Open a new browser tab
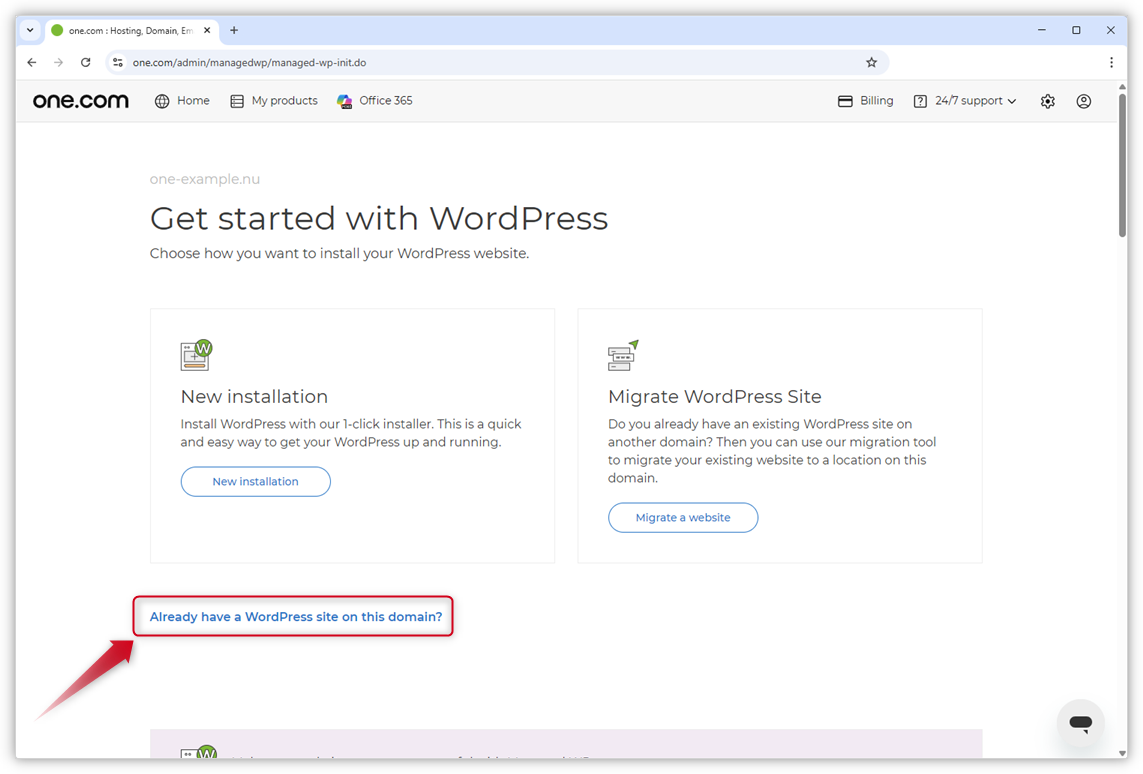This screenshot has height=774, width=1143. (234, 31)
